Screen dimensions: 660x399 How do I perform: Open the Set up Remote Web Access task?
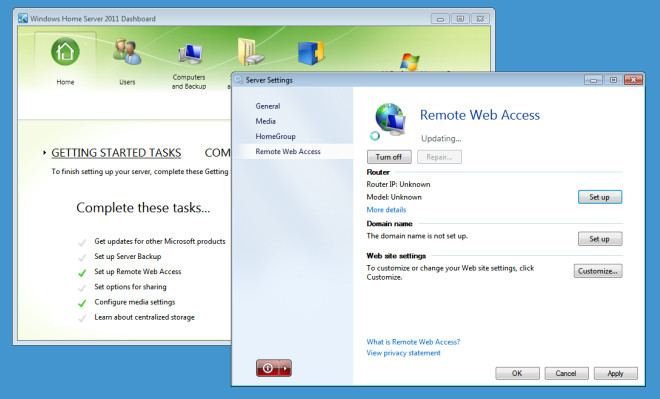[x=138, y=271]
